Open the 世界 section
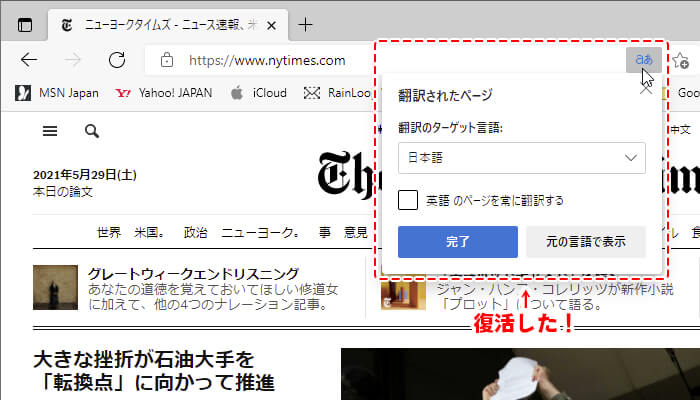700x400 pixels. coord(109,233)
